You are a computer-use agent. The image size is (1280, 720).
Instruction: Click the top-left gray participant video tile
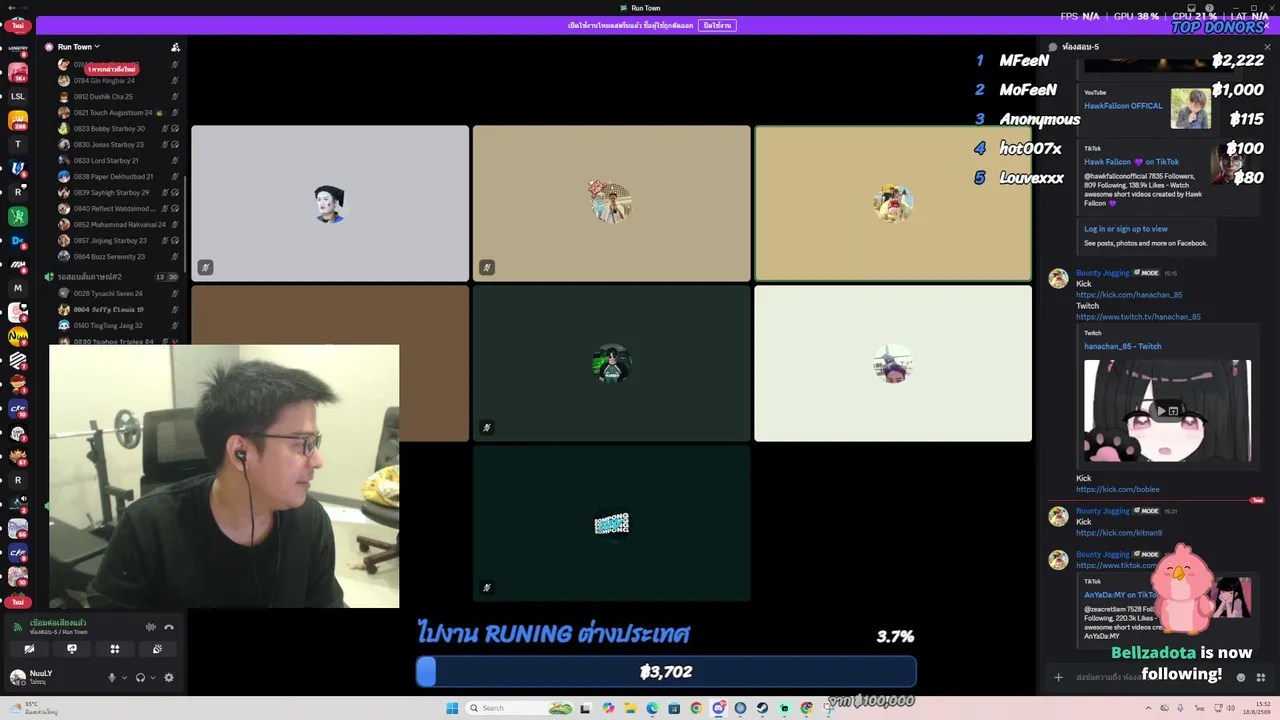click(330, 203)
